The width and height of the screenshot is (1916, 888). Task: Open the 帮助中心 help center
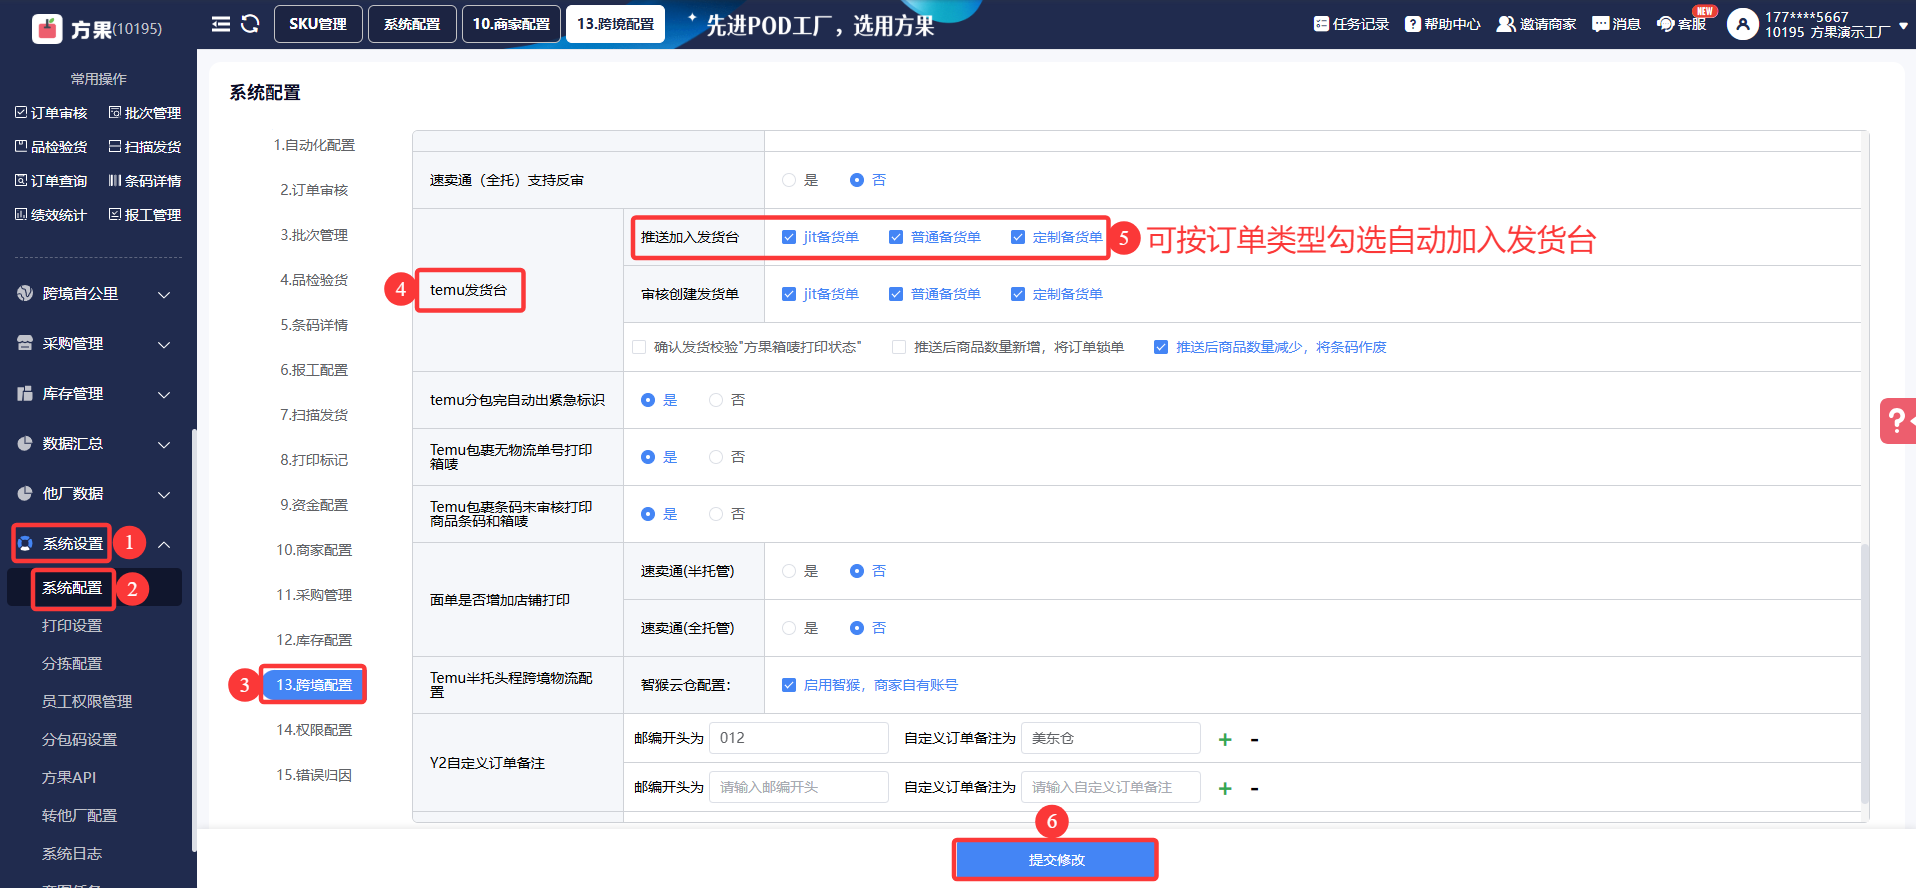point(1442,24)
